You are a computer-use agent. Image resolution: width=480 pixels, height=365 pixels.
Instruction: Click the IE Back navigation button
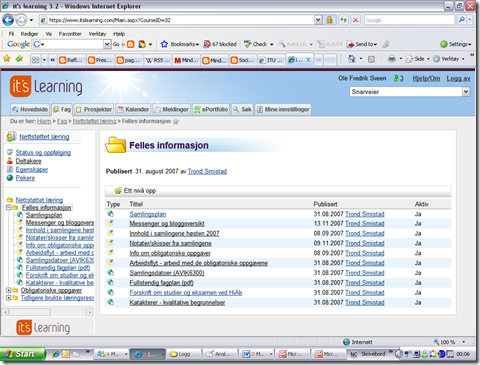[x=8, y=20]
